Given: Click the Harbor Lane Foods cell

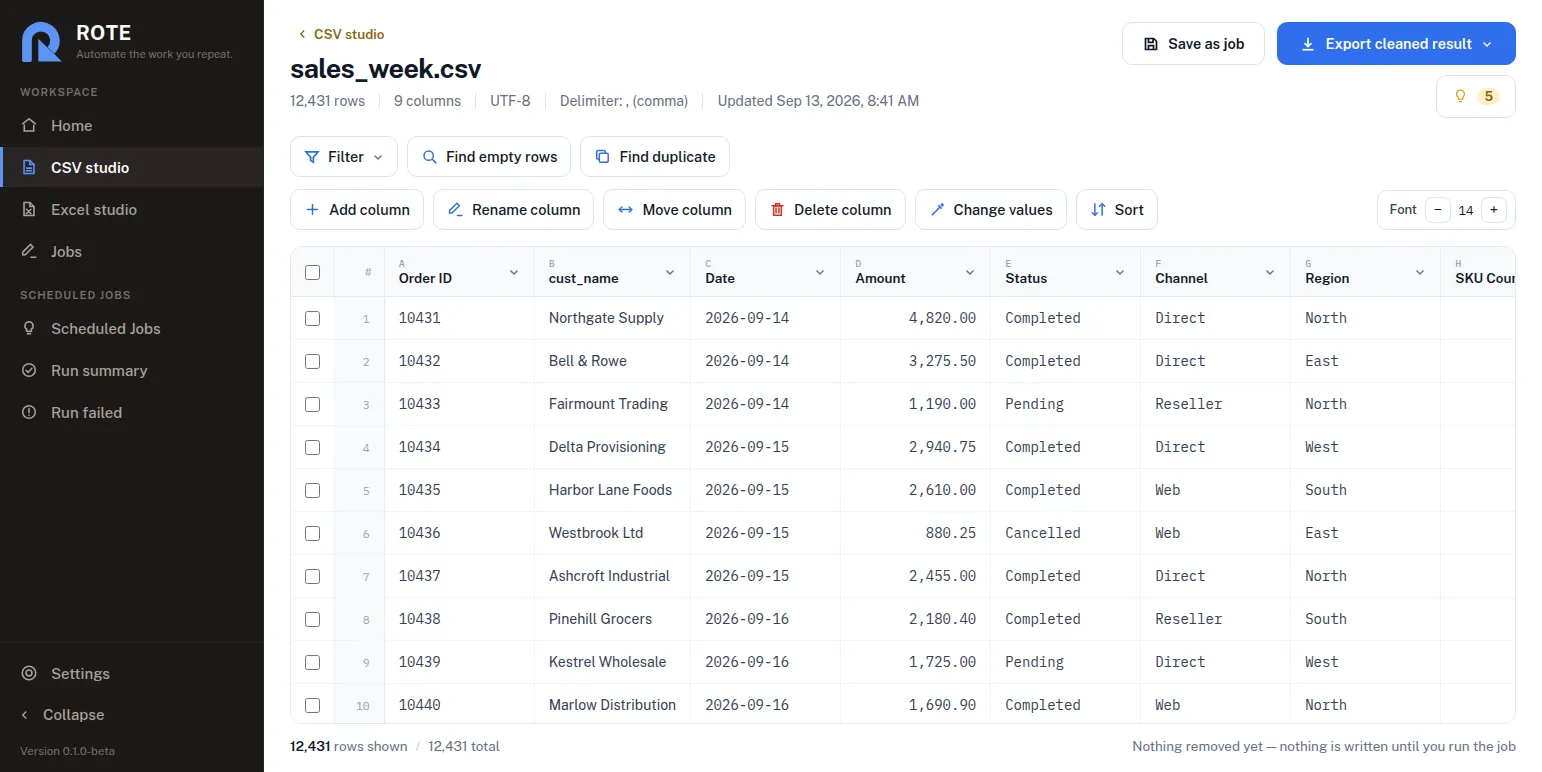Looking at the screenshot, I should coord(613,490).
